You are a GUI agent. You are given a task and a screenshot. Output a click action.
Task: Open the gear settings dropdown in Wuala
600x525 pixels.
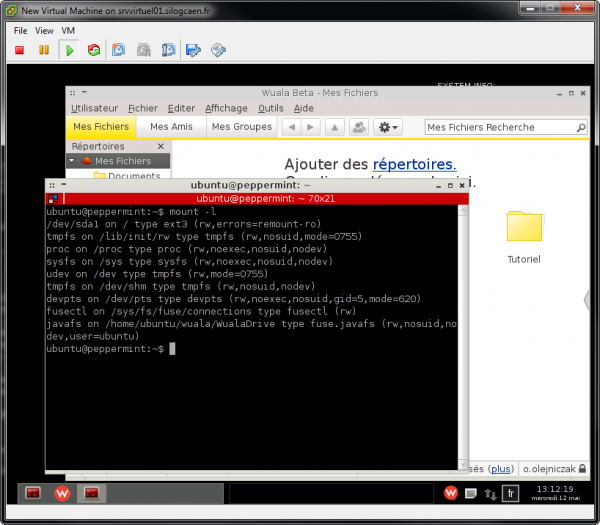click(x=388, y=127)
